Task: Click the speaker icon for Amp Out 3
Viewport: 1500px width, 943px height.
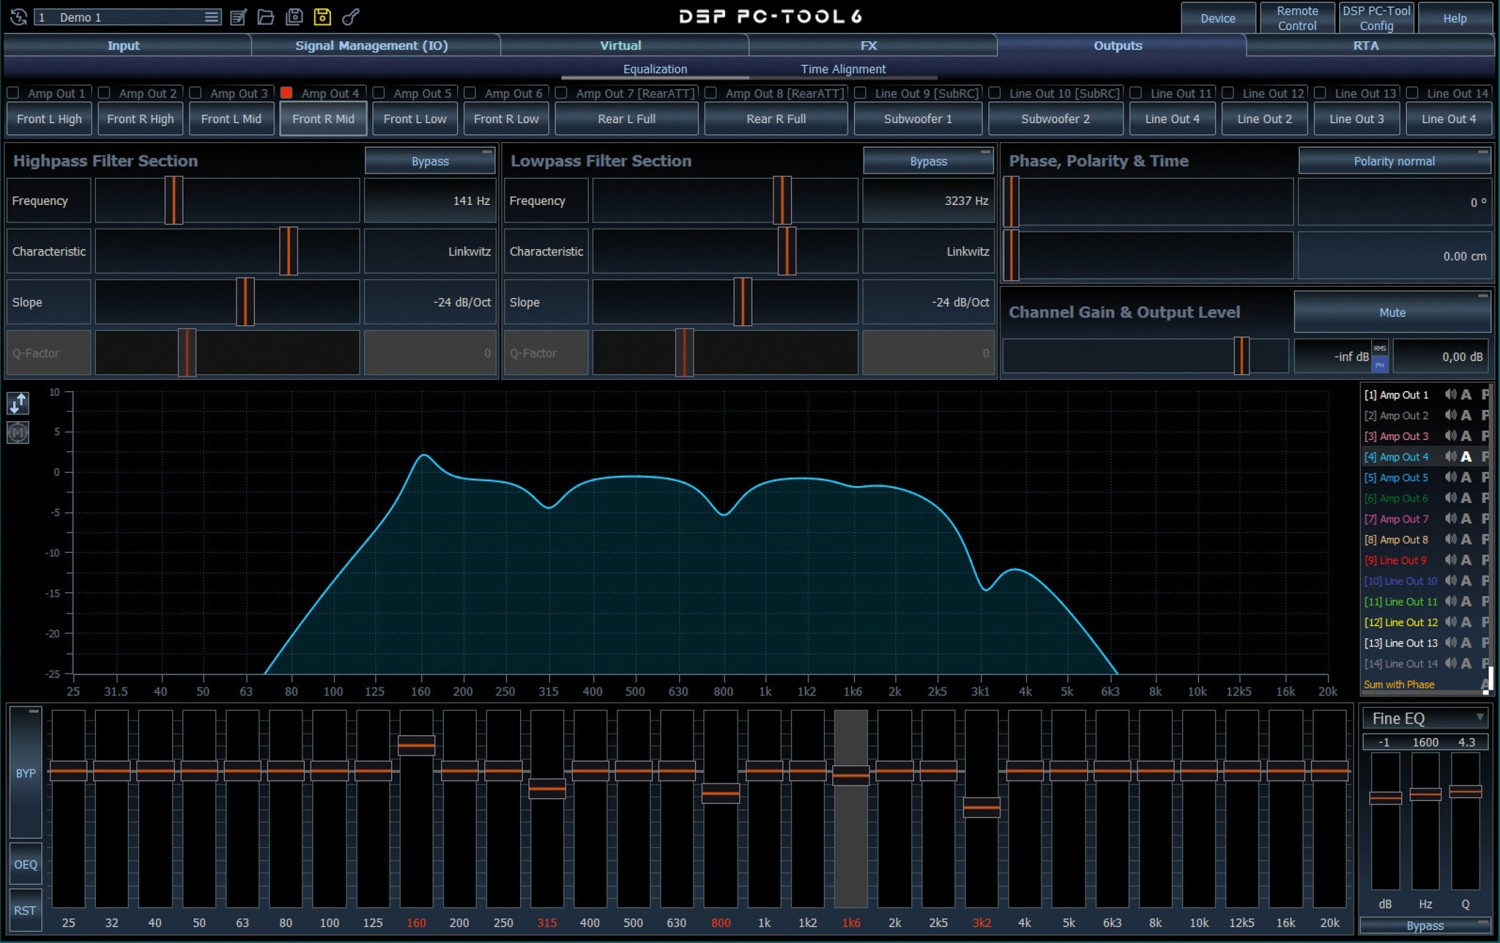Action: (1450, 436)
